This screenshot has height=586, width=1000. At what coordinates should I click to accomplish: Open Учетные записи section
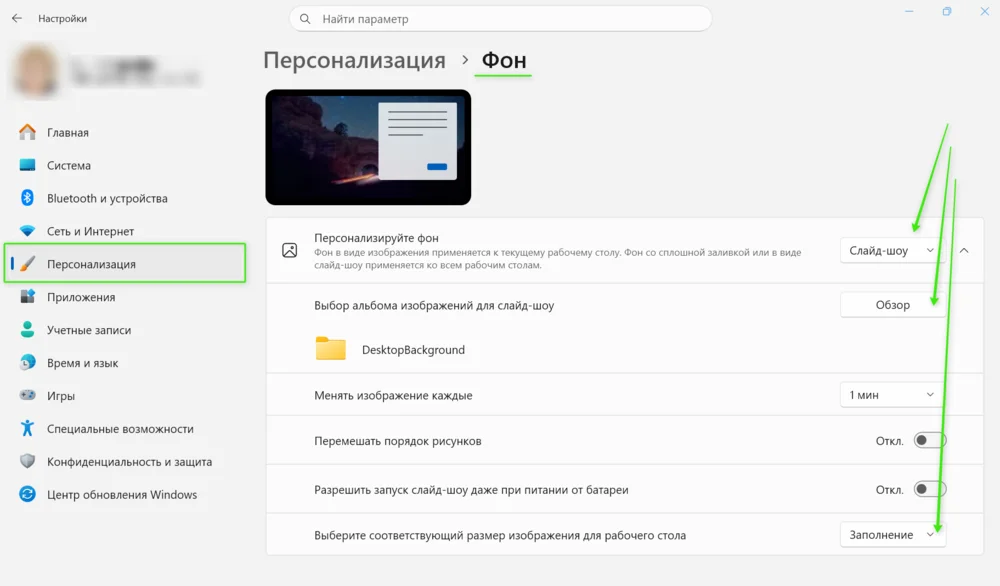point(125,330)
